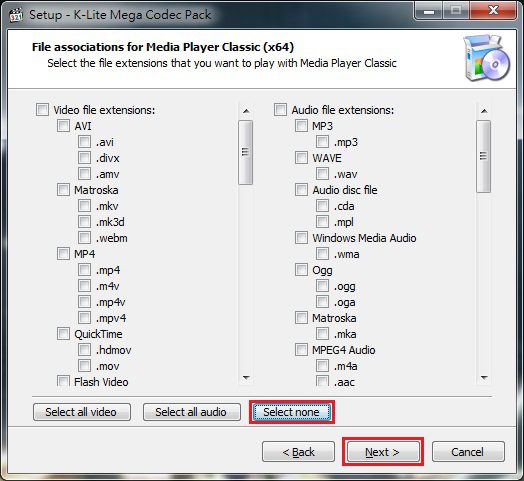Click up arrow of audio extensions scrollbar
Screen dimensions: 524x481
(484, 111)
